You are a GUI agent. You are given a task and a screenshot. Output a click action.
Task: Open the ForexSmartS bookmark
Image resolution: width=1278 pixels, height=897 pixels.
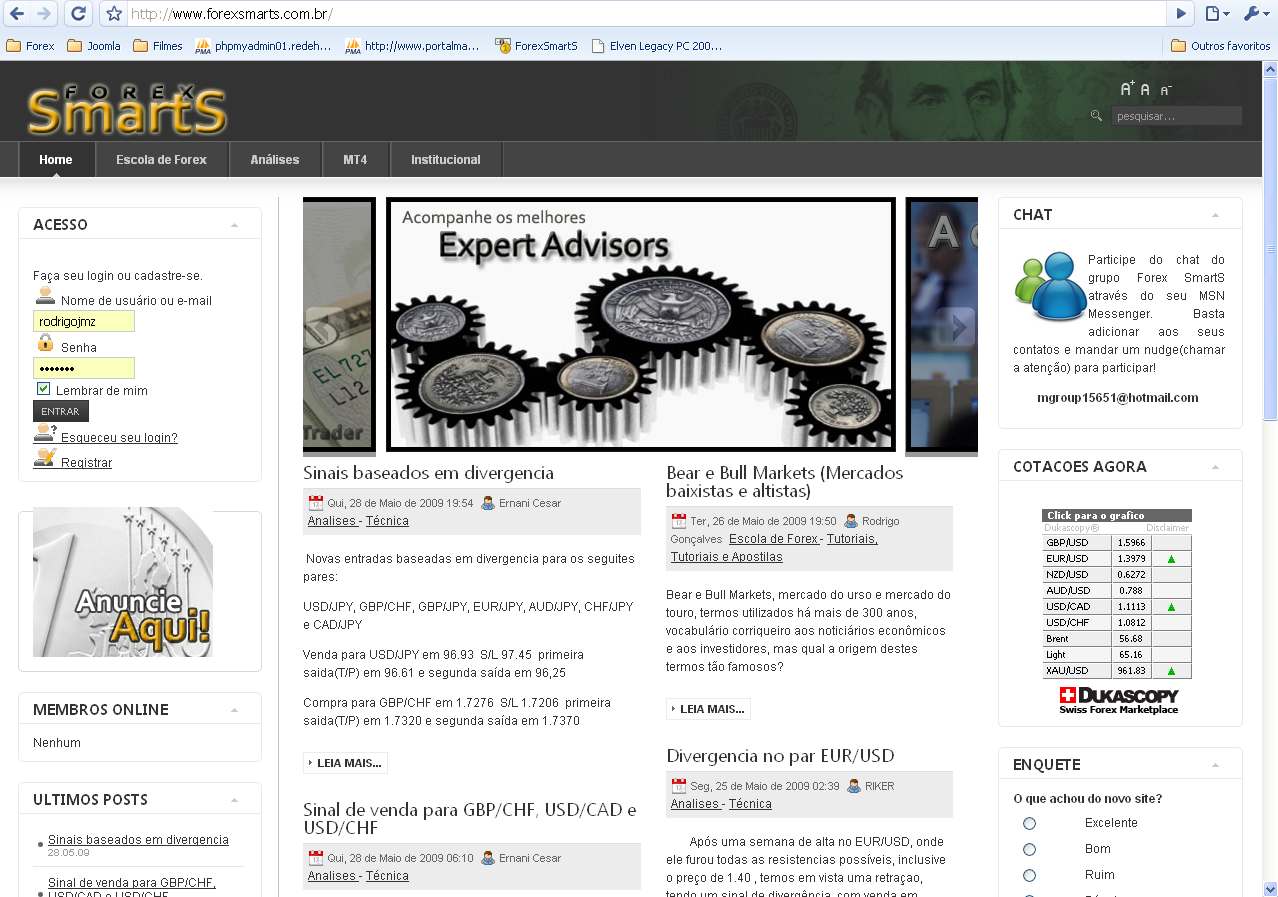(537, 46)
